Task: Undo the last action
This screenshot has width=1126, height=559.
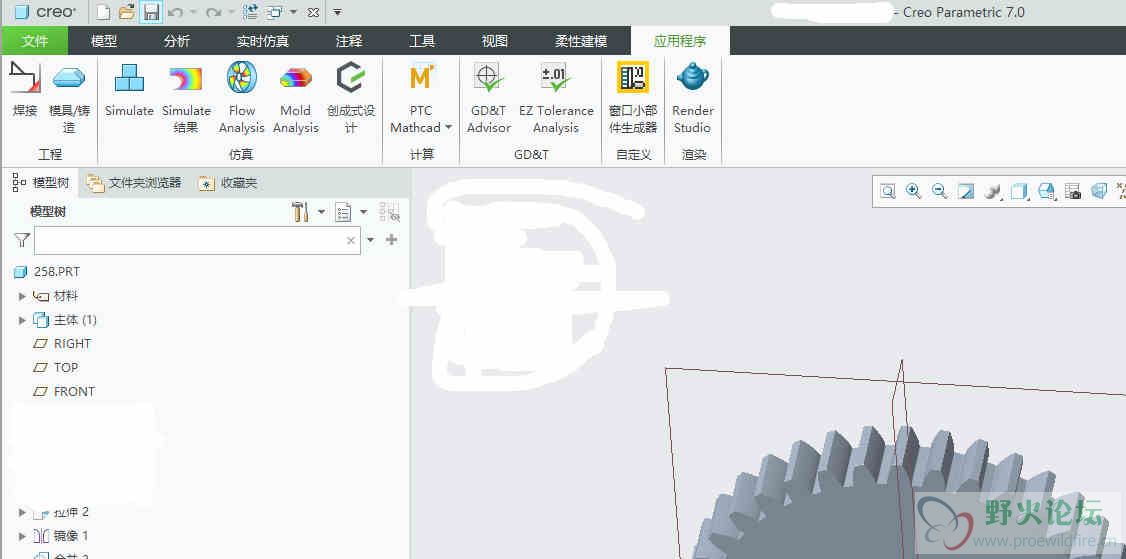Action: click(175, 12)
